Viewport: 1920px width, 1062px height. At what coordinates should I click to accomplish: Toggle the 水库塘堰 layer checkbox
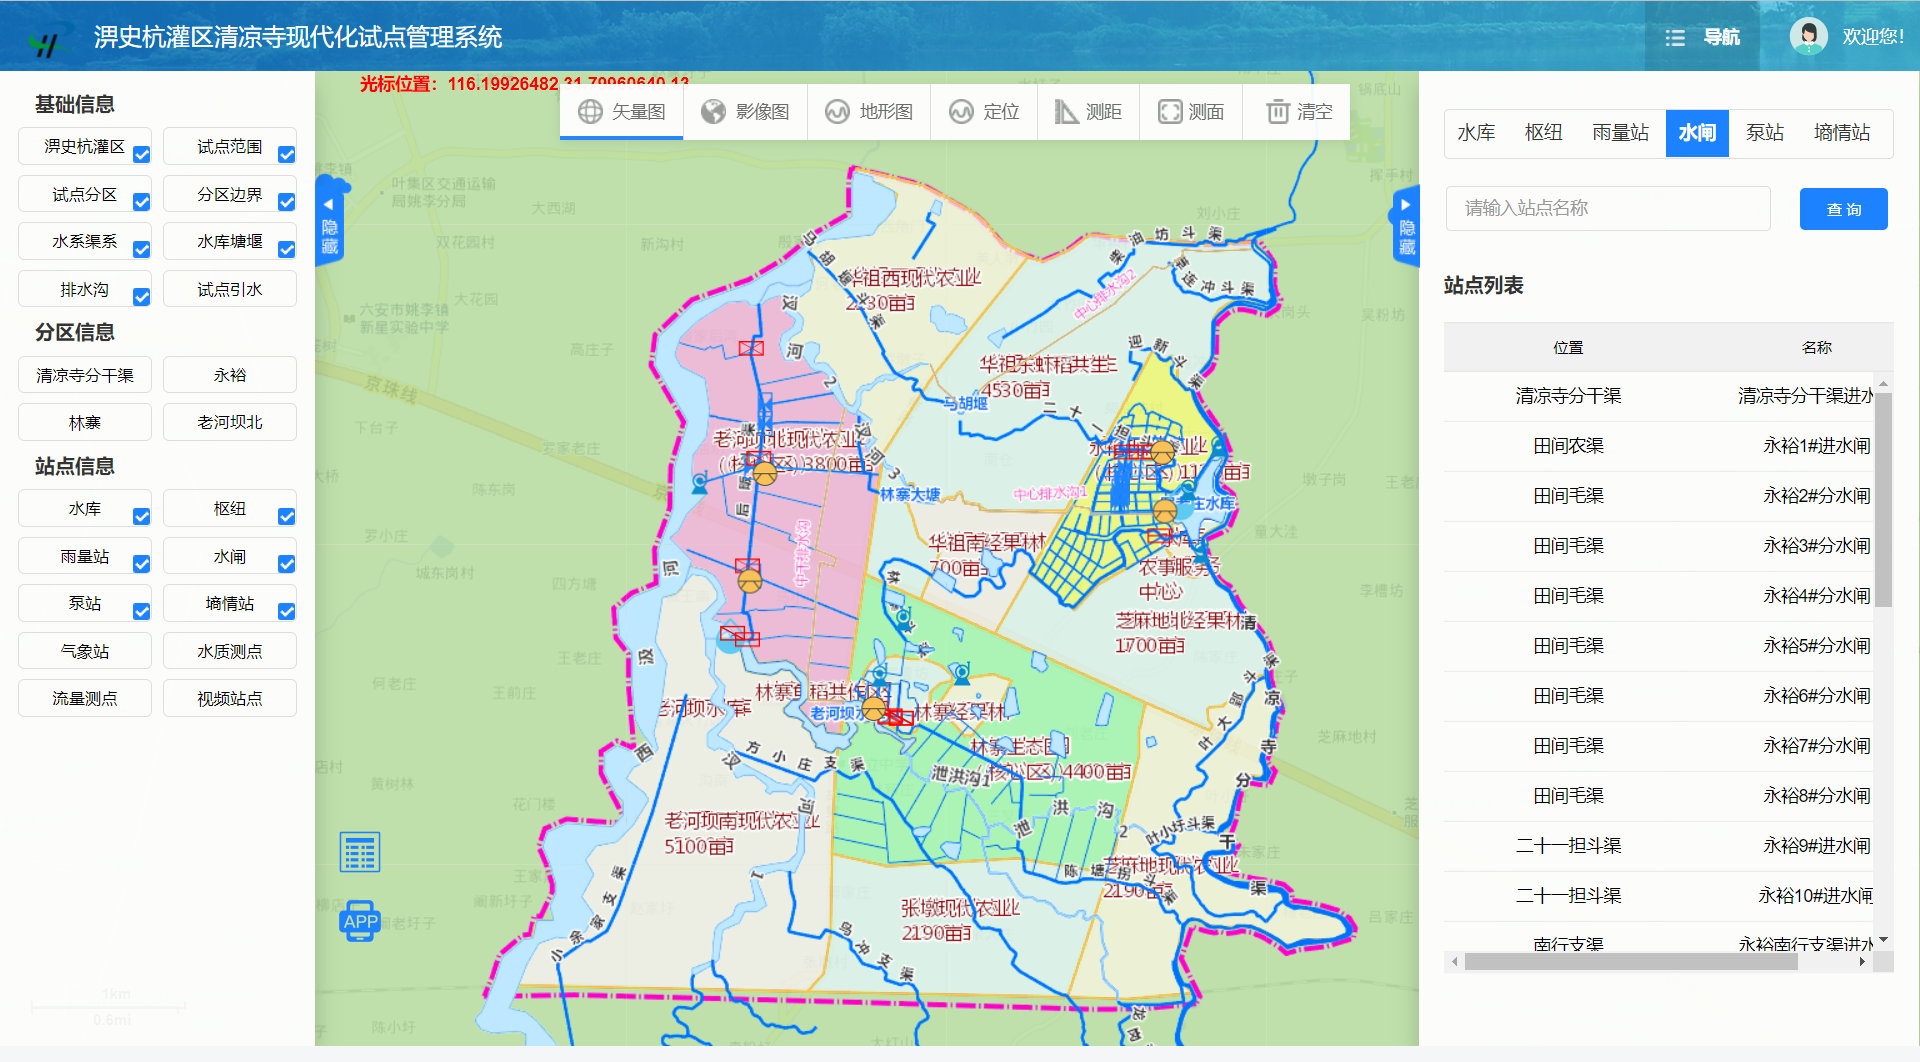287,250
